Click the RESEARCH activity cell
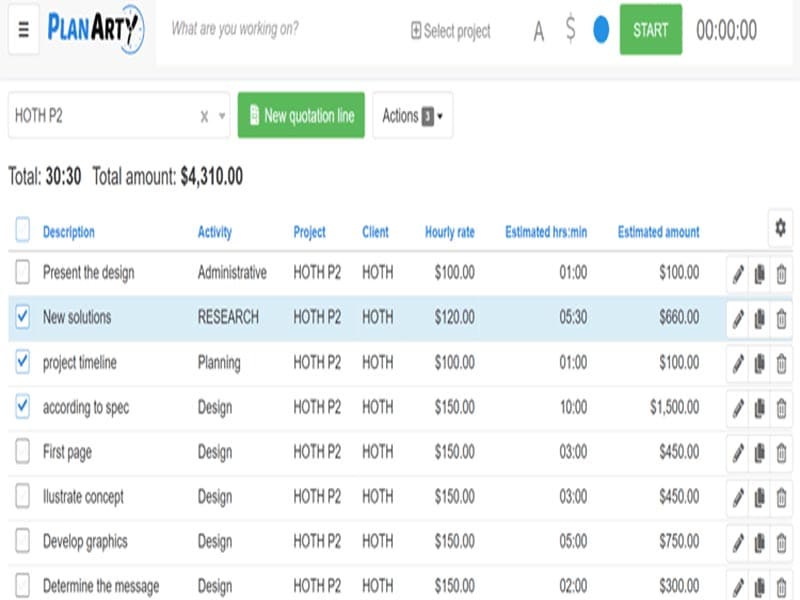This screenshot has height=600, width=800. (229, 317)
